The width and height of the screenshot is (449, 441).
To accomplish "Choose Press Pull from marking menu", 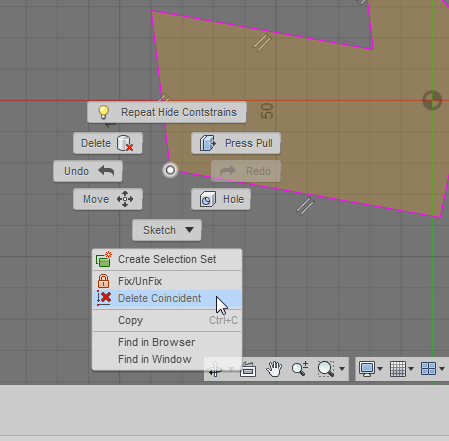I will [x=236, y=143].
